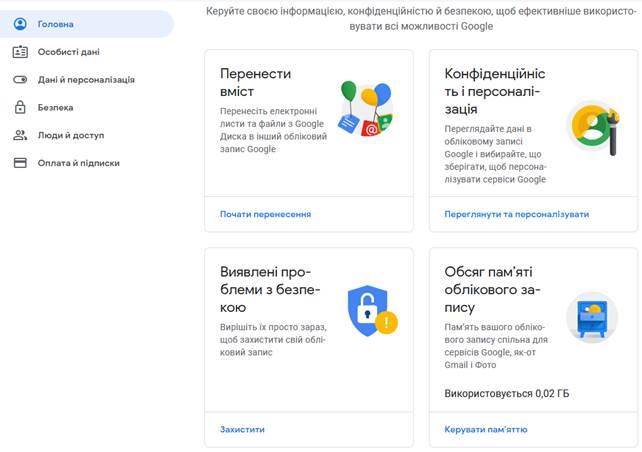The width and height of the screenshot is (642, 452).
Task: Click the privacy personalization avatar illustration
Action: click(x=593, y=127)
